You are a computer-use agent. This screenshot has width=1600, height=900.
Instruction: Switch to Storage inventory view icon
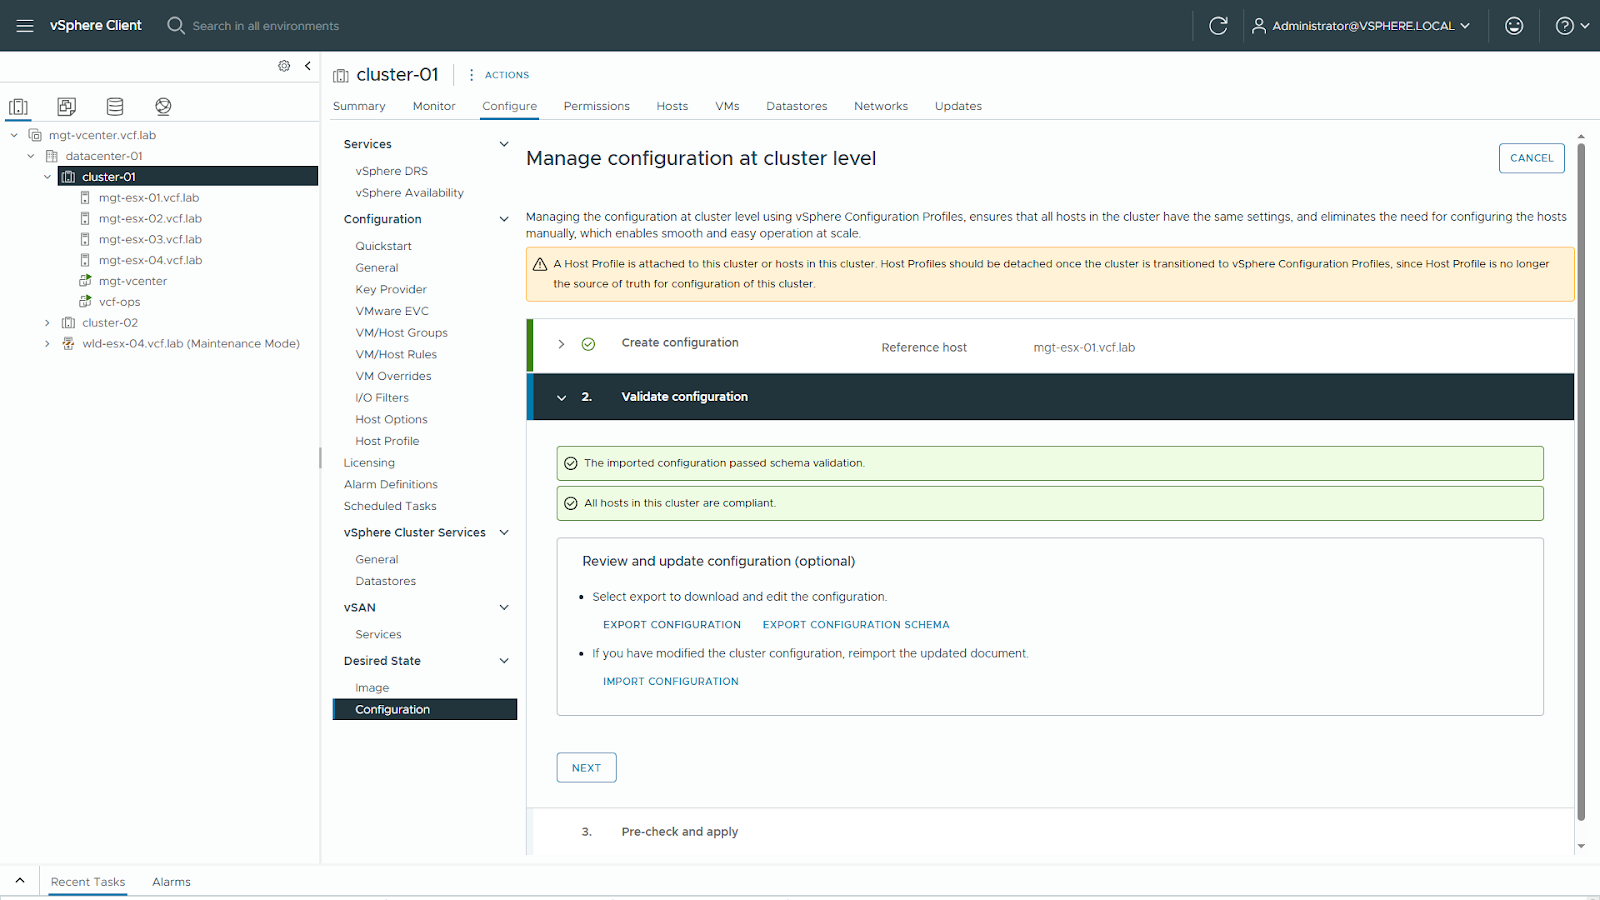(x=115, y=106)
